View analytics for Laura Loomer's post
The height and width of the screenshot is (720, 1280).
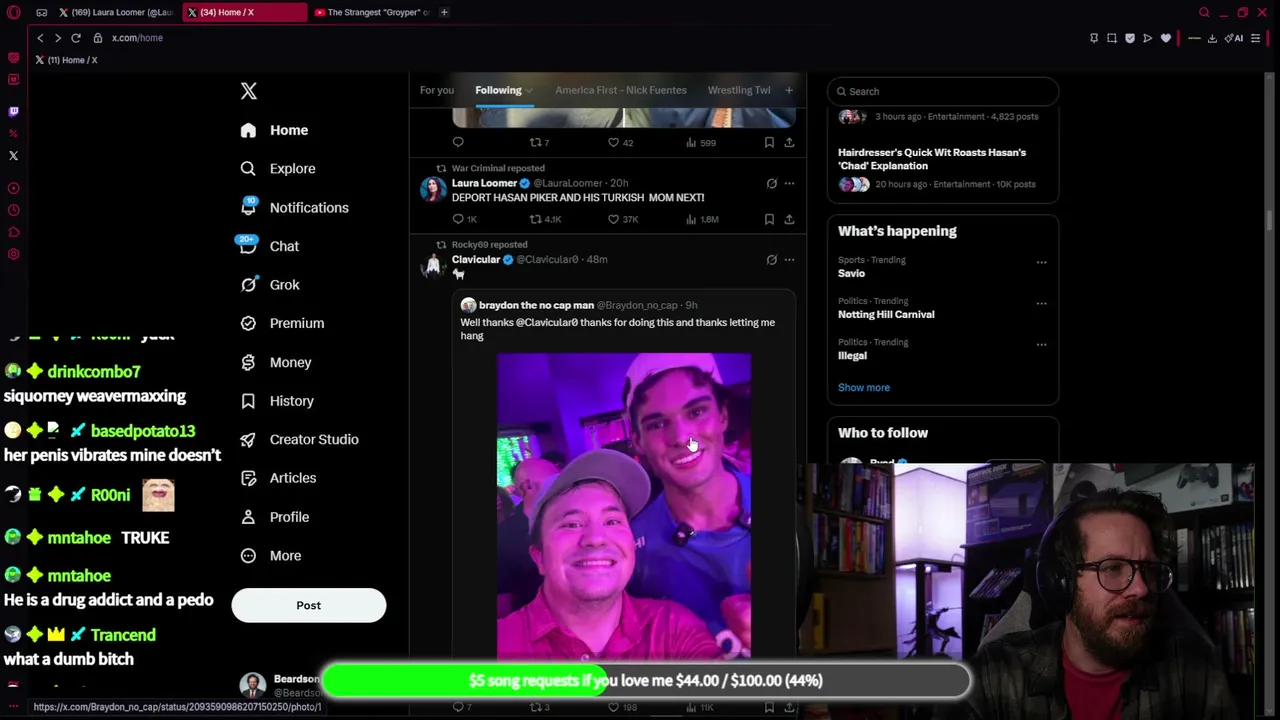click(704, 219)
